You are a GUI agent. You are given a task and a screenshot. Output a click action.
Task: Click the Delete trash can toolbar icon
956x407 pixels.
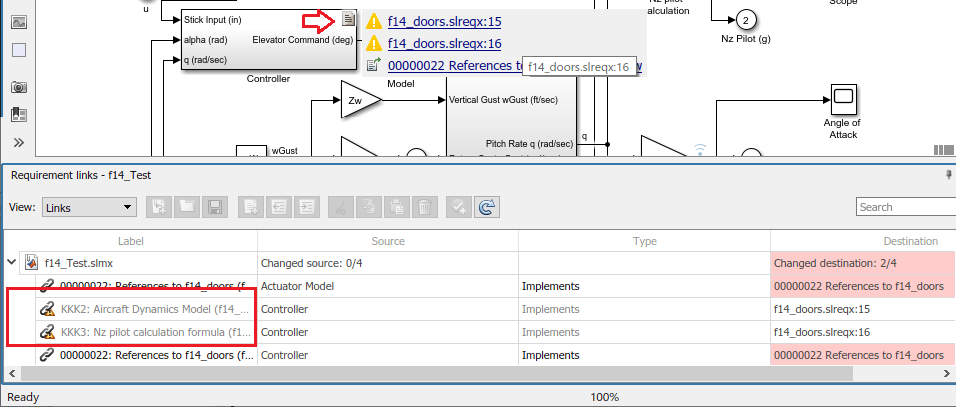pyautogui.click(x=424, y=207)
